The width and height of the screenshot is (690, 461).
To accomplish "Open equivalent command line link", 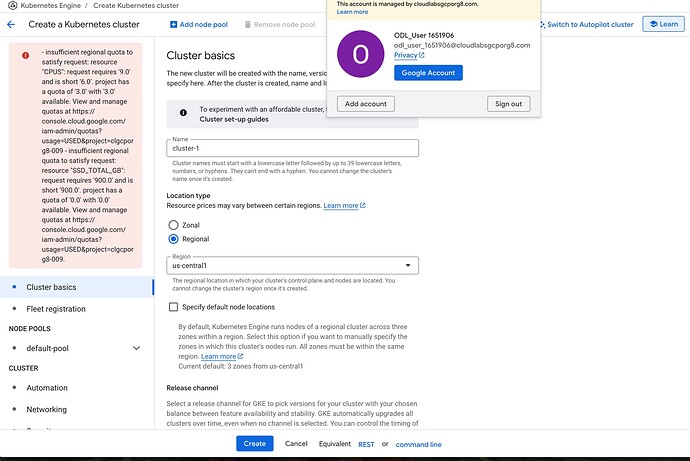I will [418, 444].
